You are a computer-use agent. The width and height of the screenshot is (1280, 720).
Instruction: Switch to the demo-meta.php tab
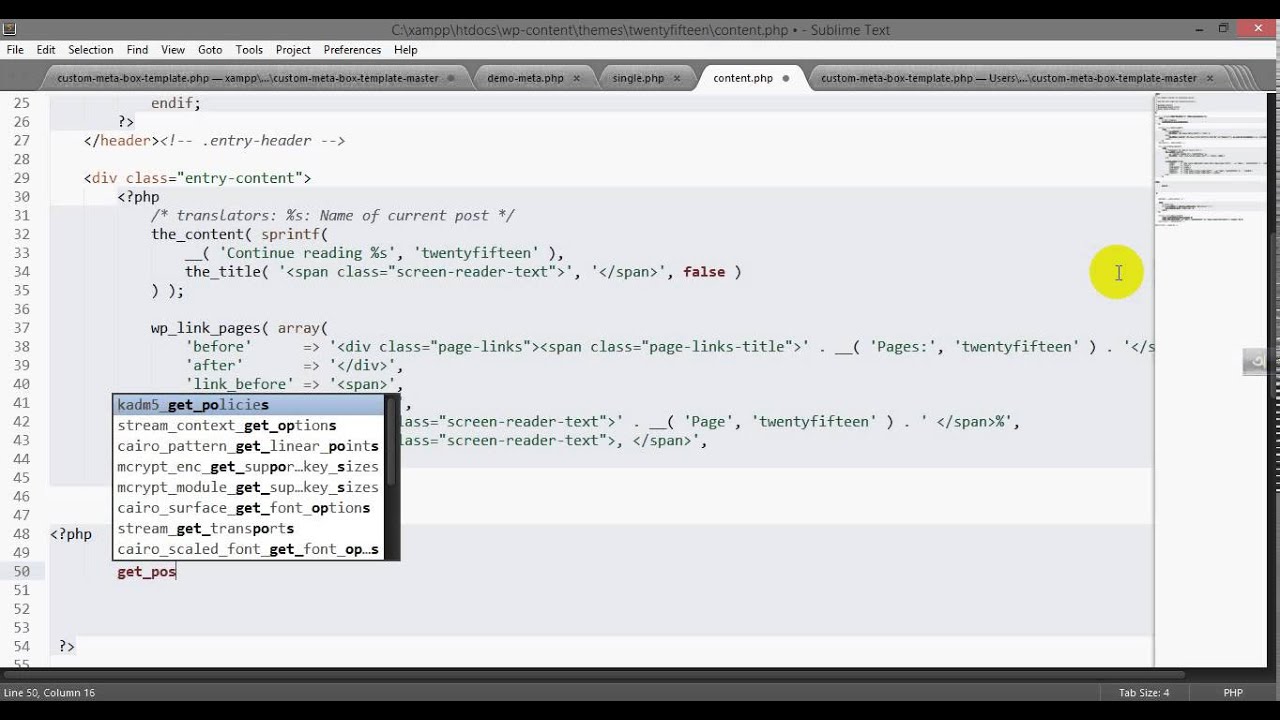(525, 78)
